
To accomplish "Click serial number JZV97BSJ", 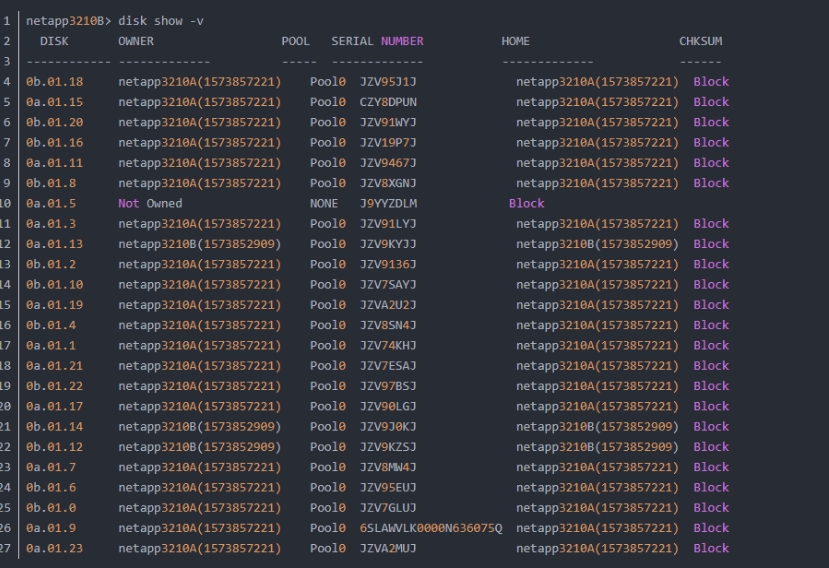I will coord(388,386).
